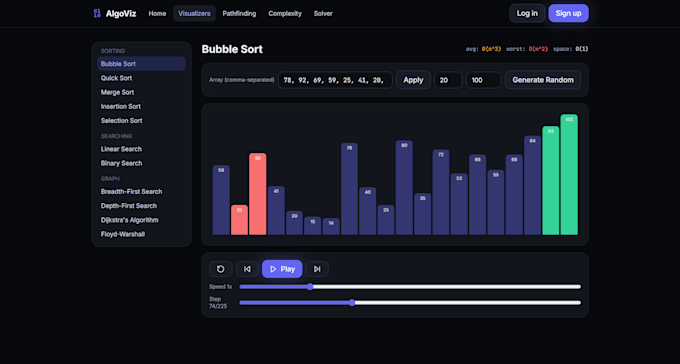This screenshot has width=680, height=364.
Task: Open the Complexity nav item
Action: [285, 13]
